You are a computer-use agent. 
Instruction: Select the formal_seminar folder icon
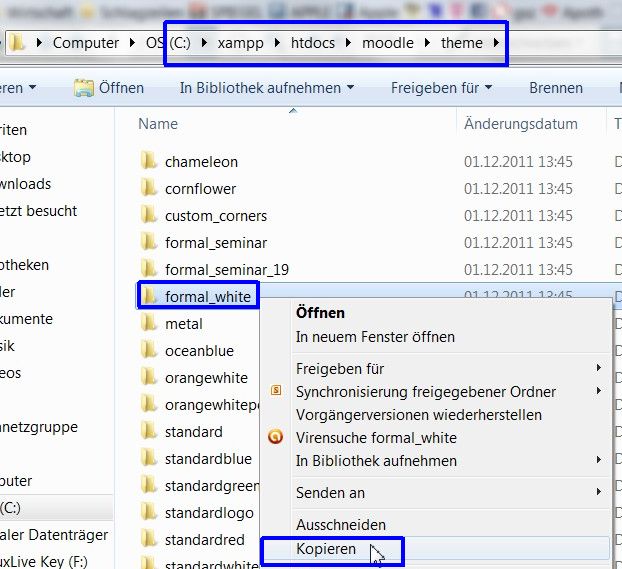[x=149, y=242]
